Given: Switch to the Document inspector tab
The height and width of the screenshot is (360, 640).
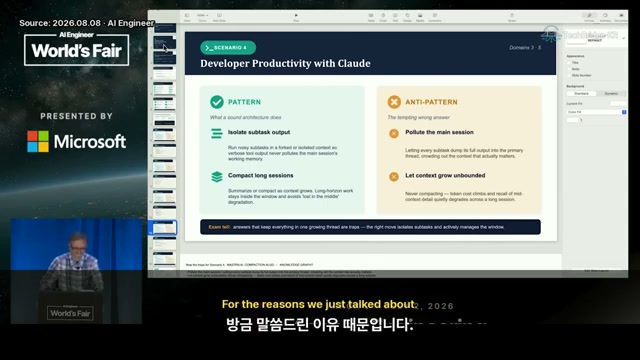Looking at the screenshot, I should (x=621, y=17).
